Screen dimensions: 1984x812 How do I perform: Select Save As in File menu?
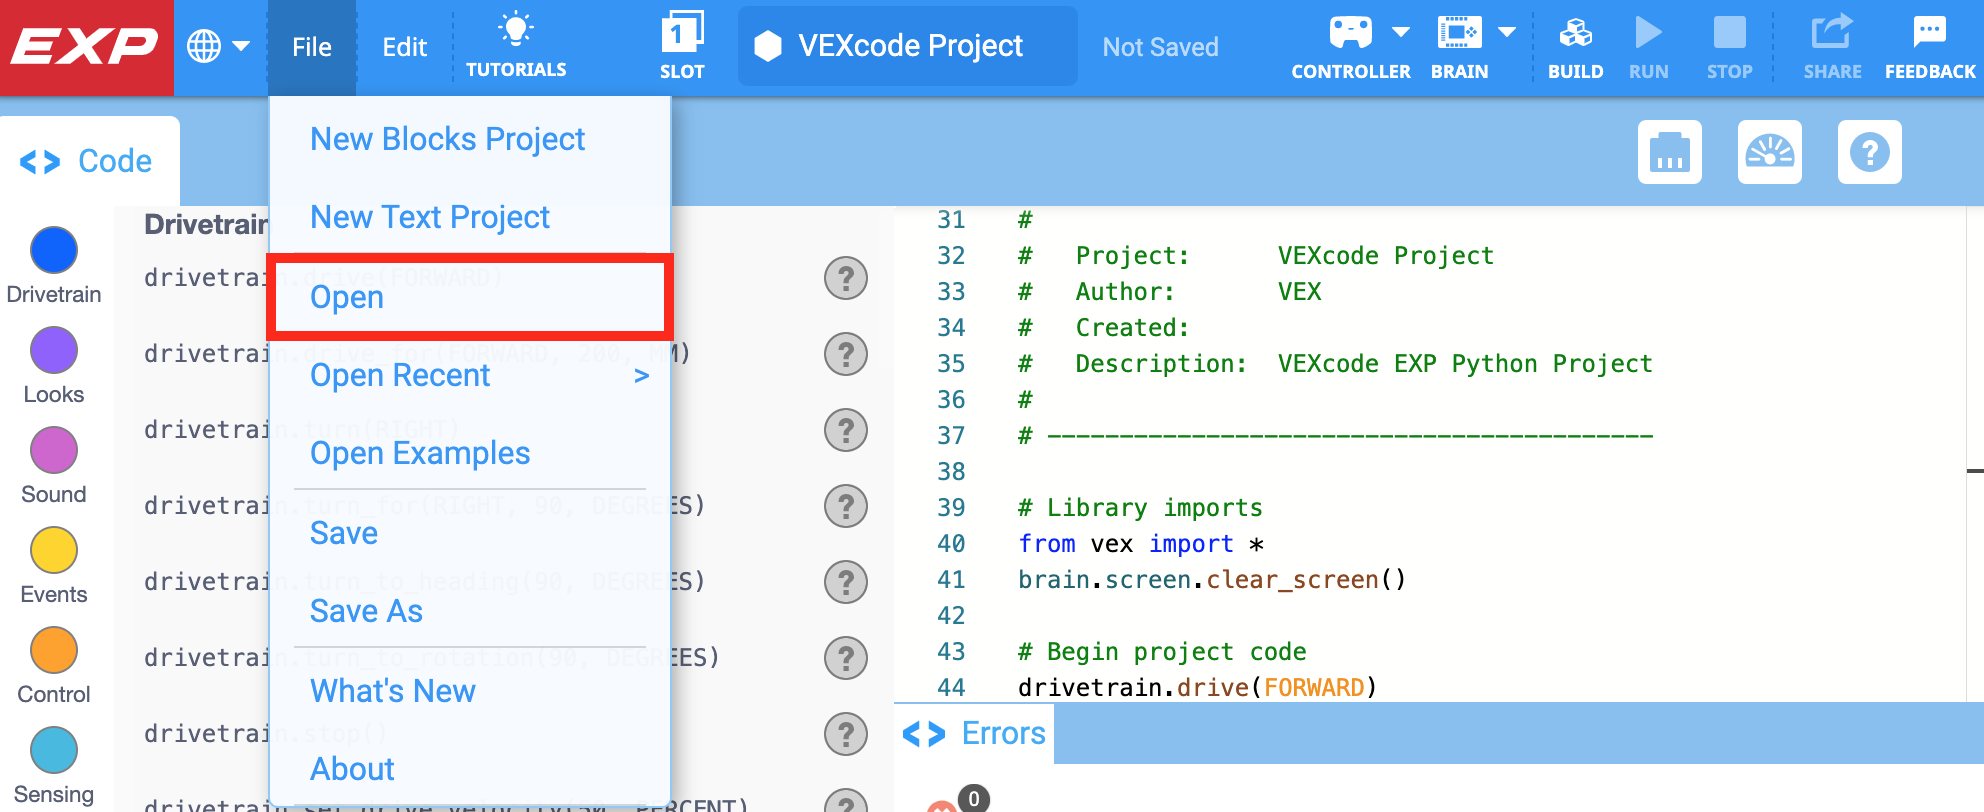coord(366,611)
